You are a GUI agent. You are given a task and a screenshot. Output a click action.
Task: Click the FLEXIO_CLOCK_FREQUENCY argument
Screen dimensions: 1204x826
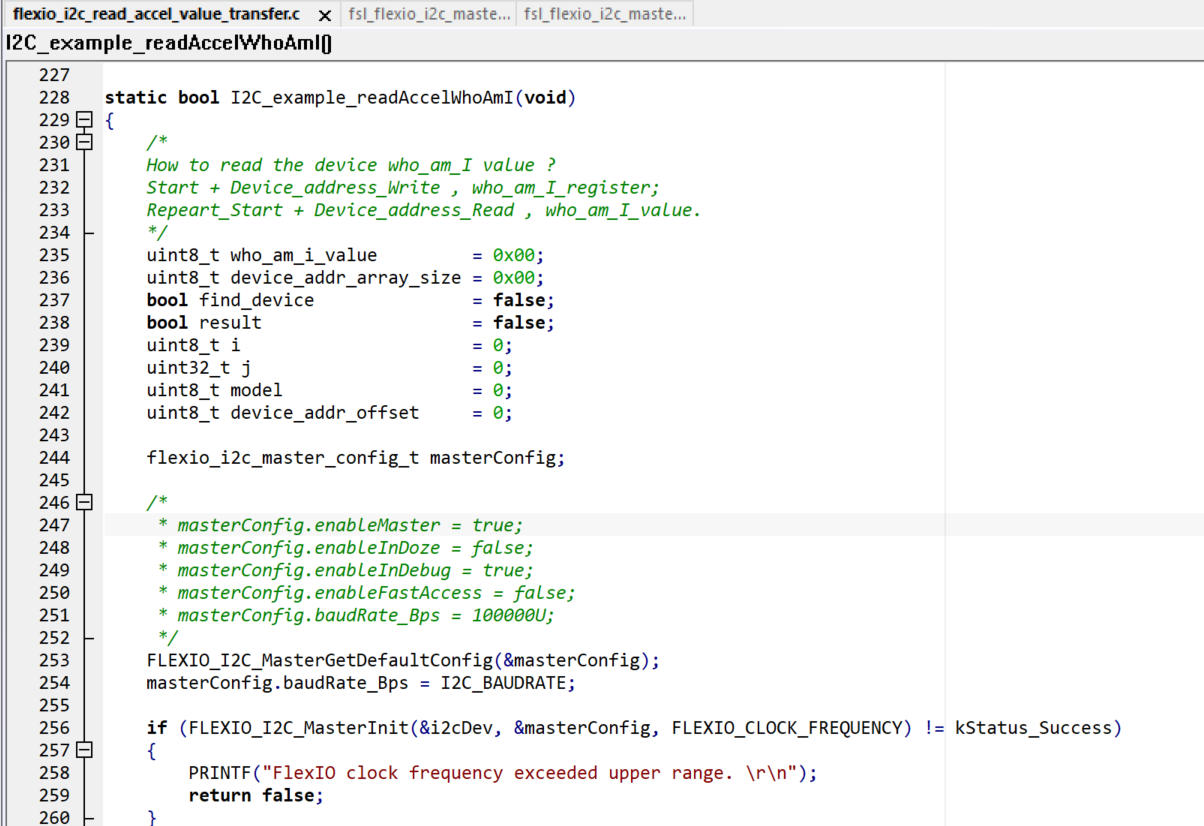click(787, 728)
